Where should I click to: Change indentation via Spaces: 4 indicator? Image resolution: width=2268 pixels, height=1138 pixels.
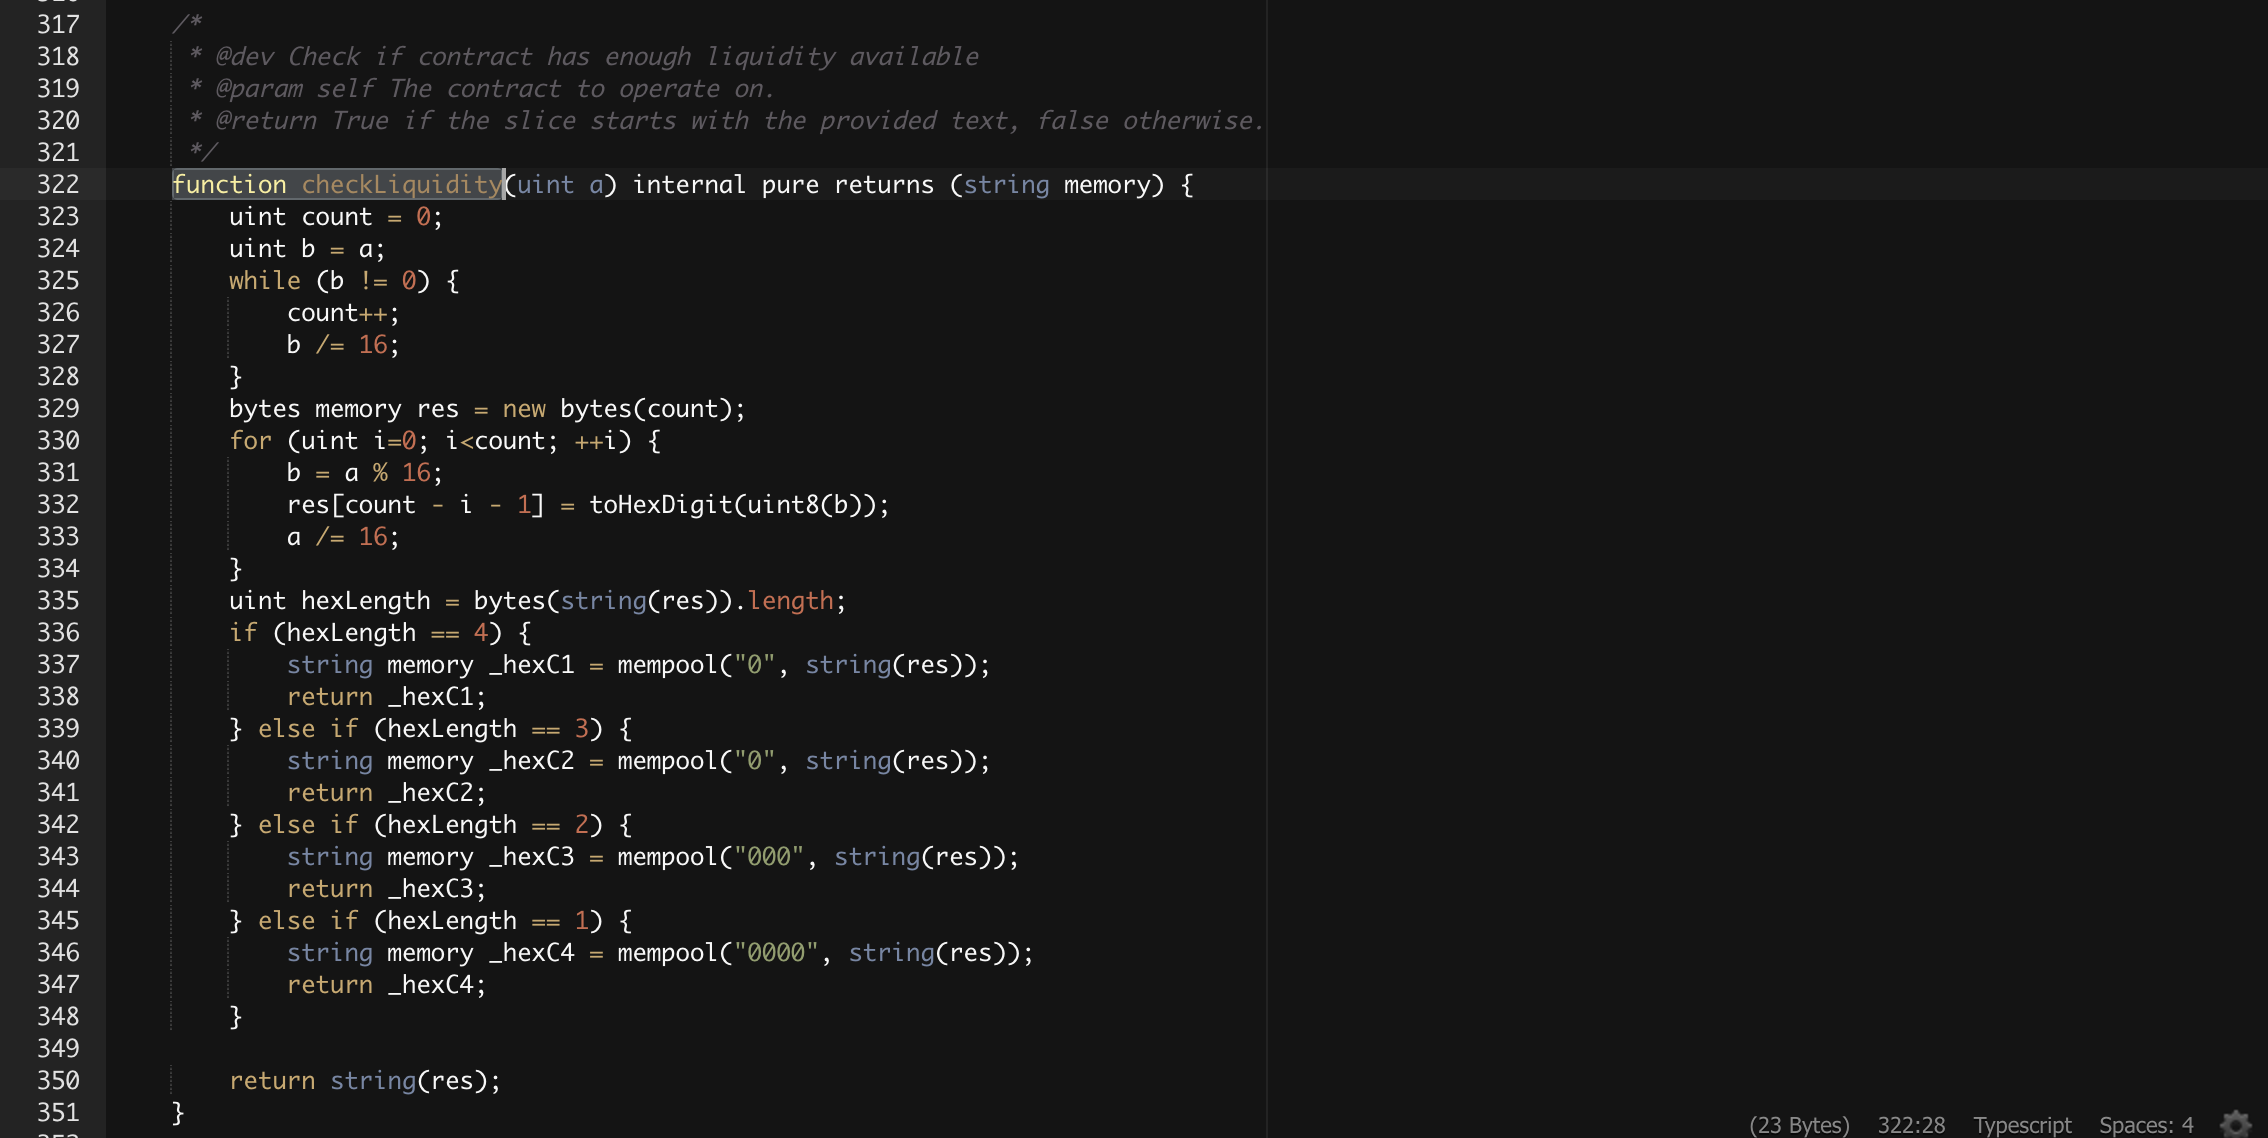(x=2145, y=1125)
